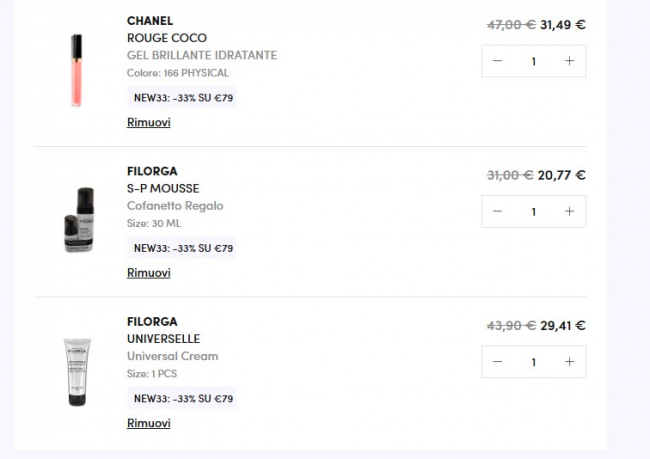Decrease quantity of Chanel Rouge Coco
The height and width of the screenshot is (459, 650).
[x=498, y=61]
